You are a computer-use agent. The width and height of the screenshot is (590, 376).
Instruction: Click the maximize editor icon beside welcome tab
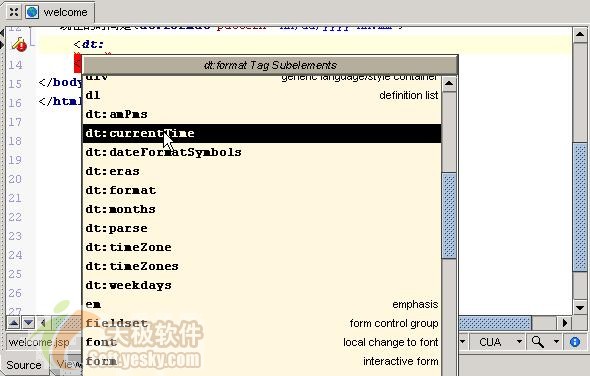pos(14,12)
